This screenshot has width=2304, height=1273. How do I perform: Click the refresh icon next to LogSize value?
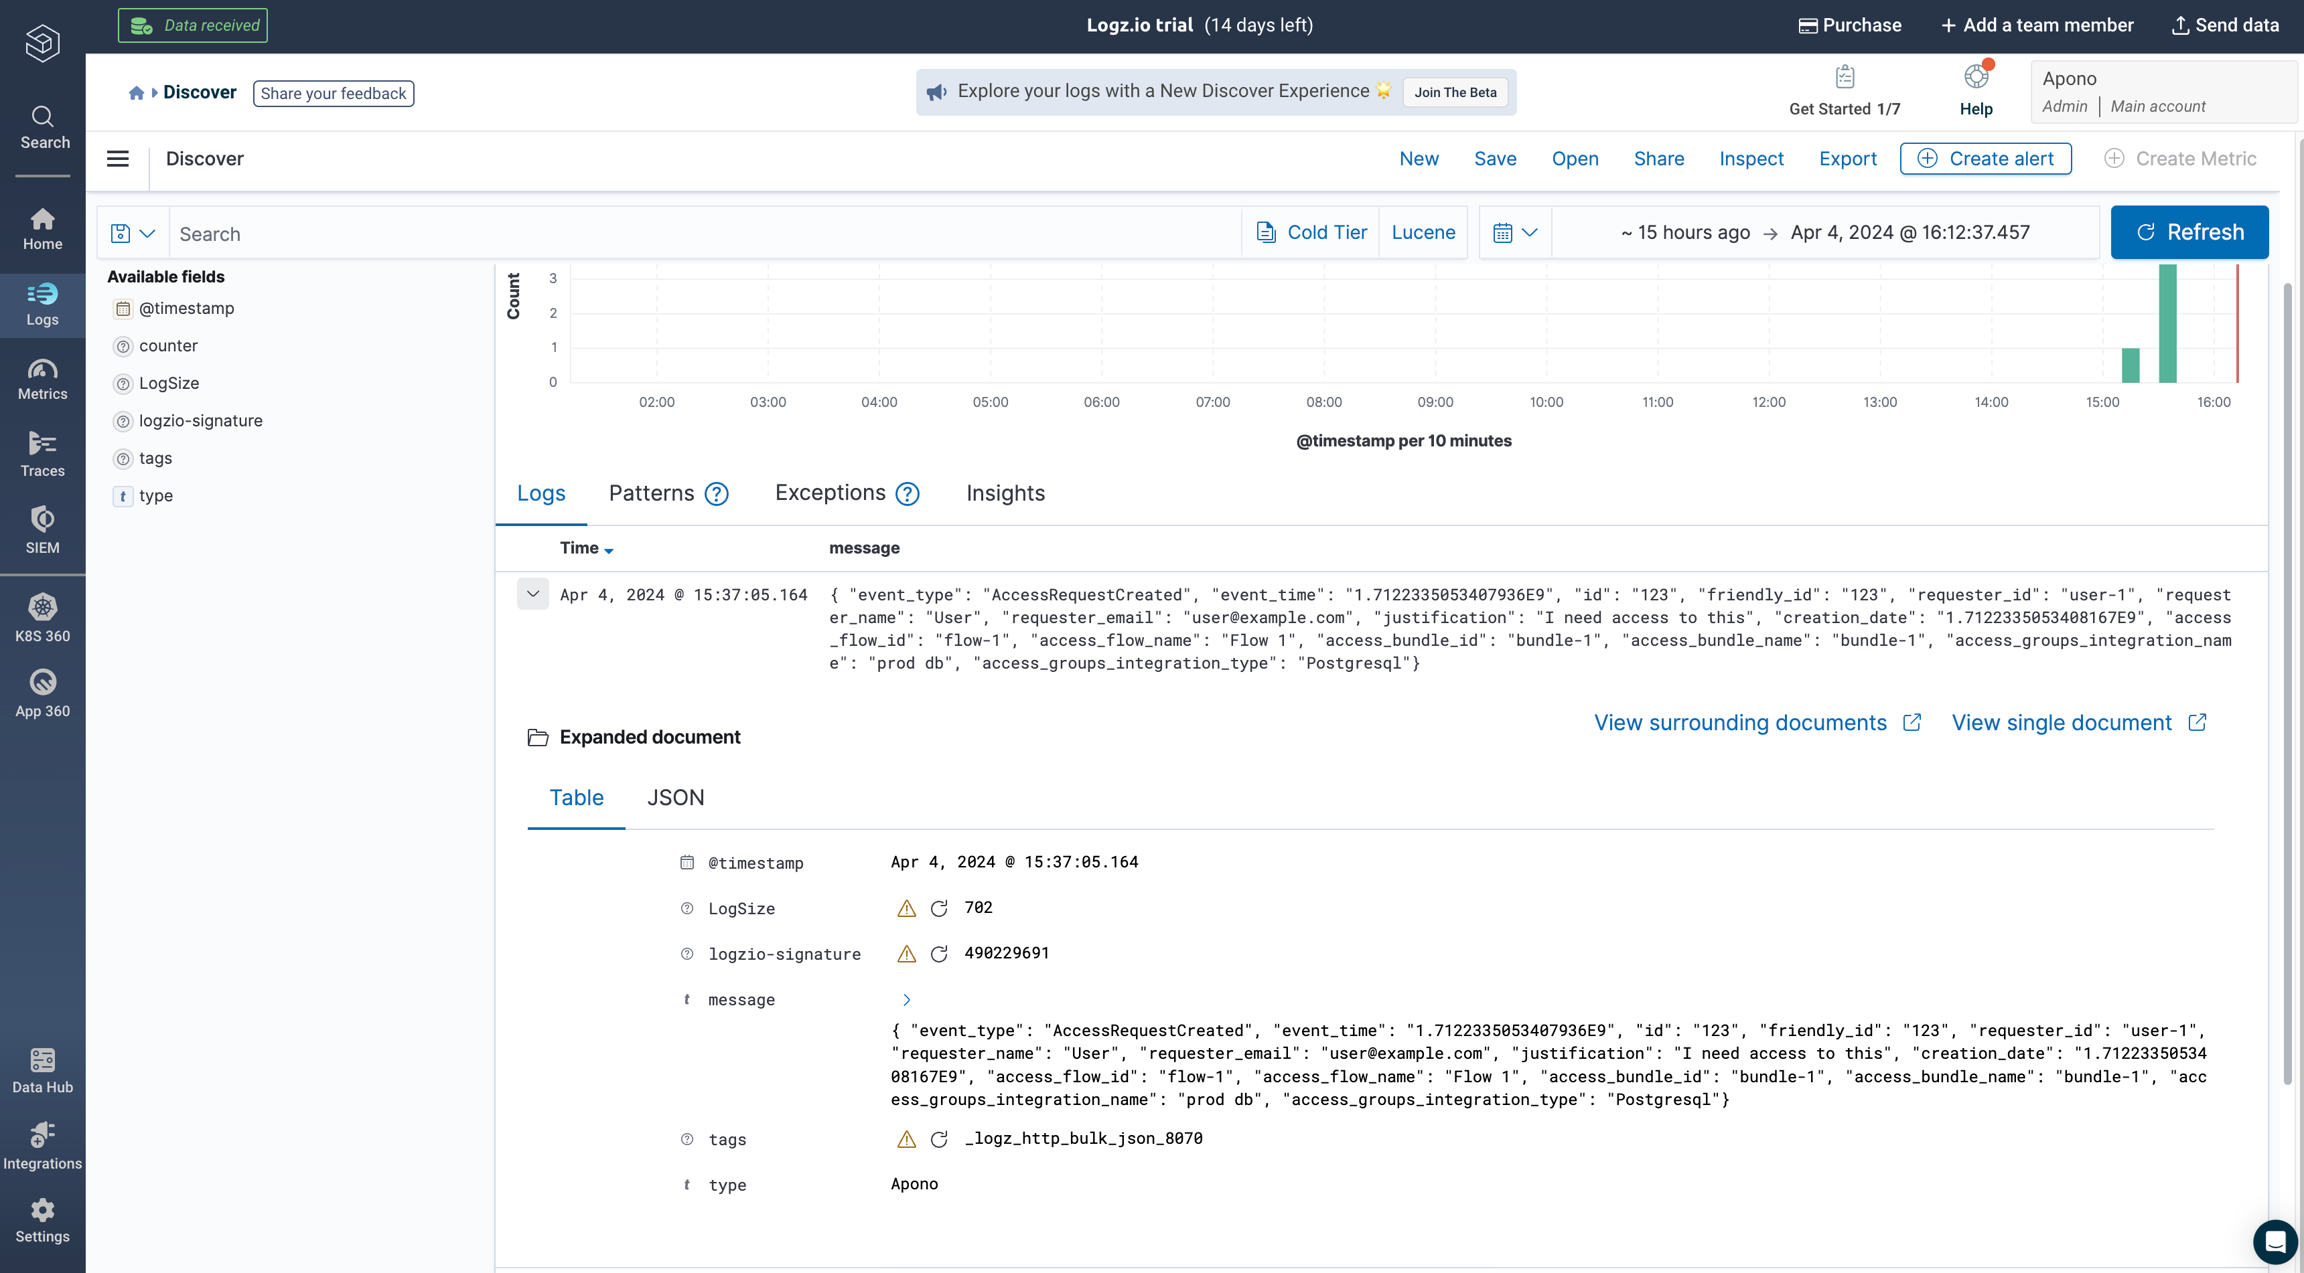pos(939,908)
